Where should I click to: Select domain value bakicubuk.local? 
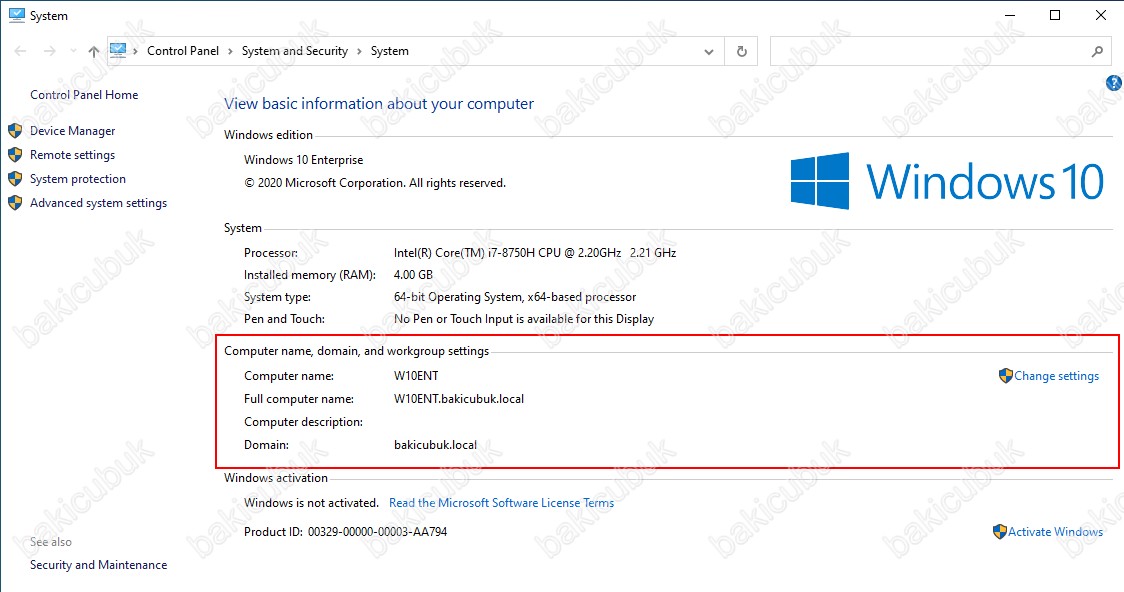point(435,444)
